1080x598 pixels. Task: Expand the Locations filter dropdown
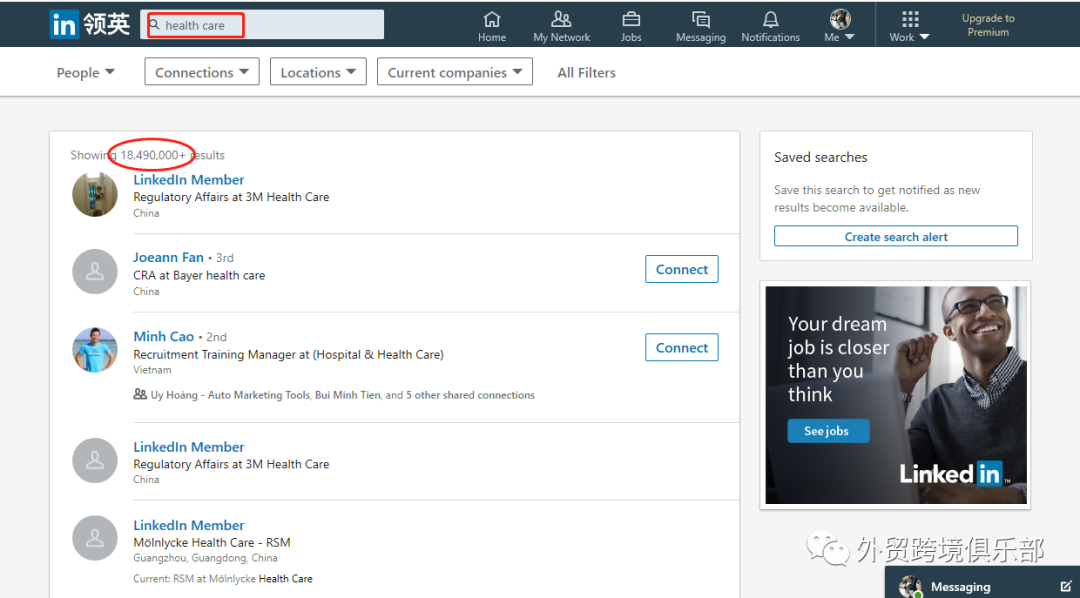tap(318, 72)
